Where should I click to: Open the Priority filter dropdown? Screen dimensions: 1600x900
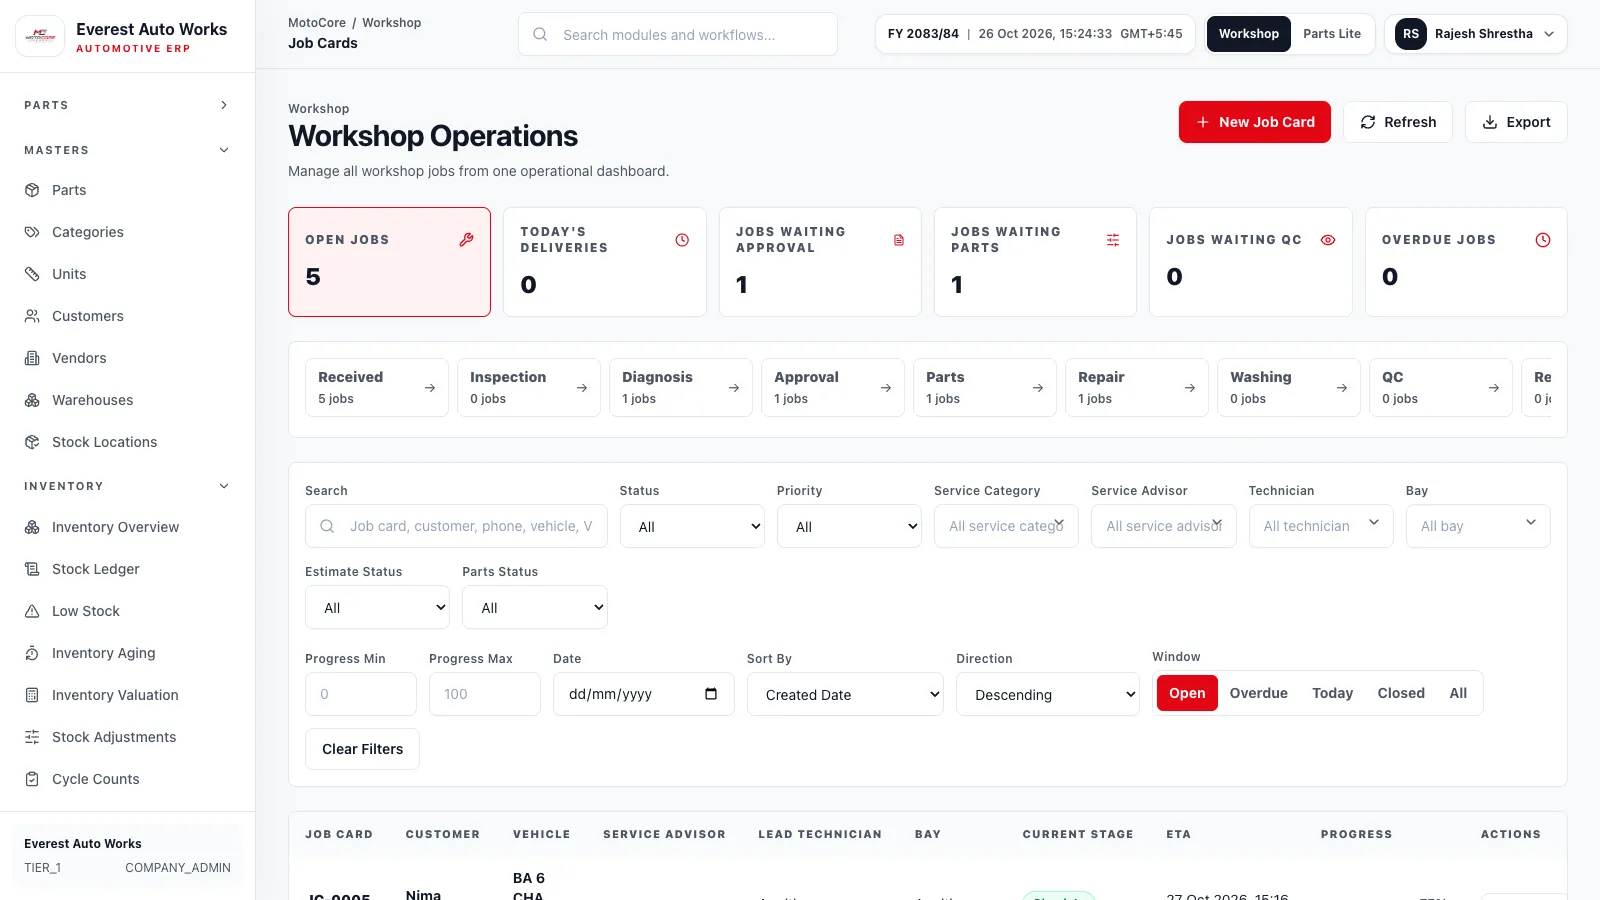(849, 526)
